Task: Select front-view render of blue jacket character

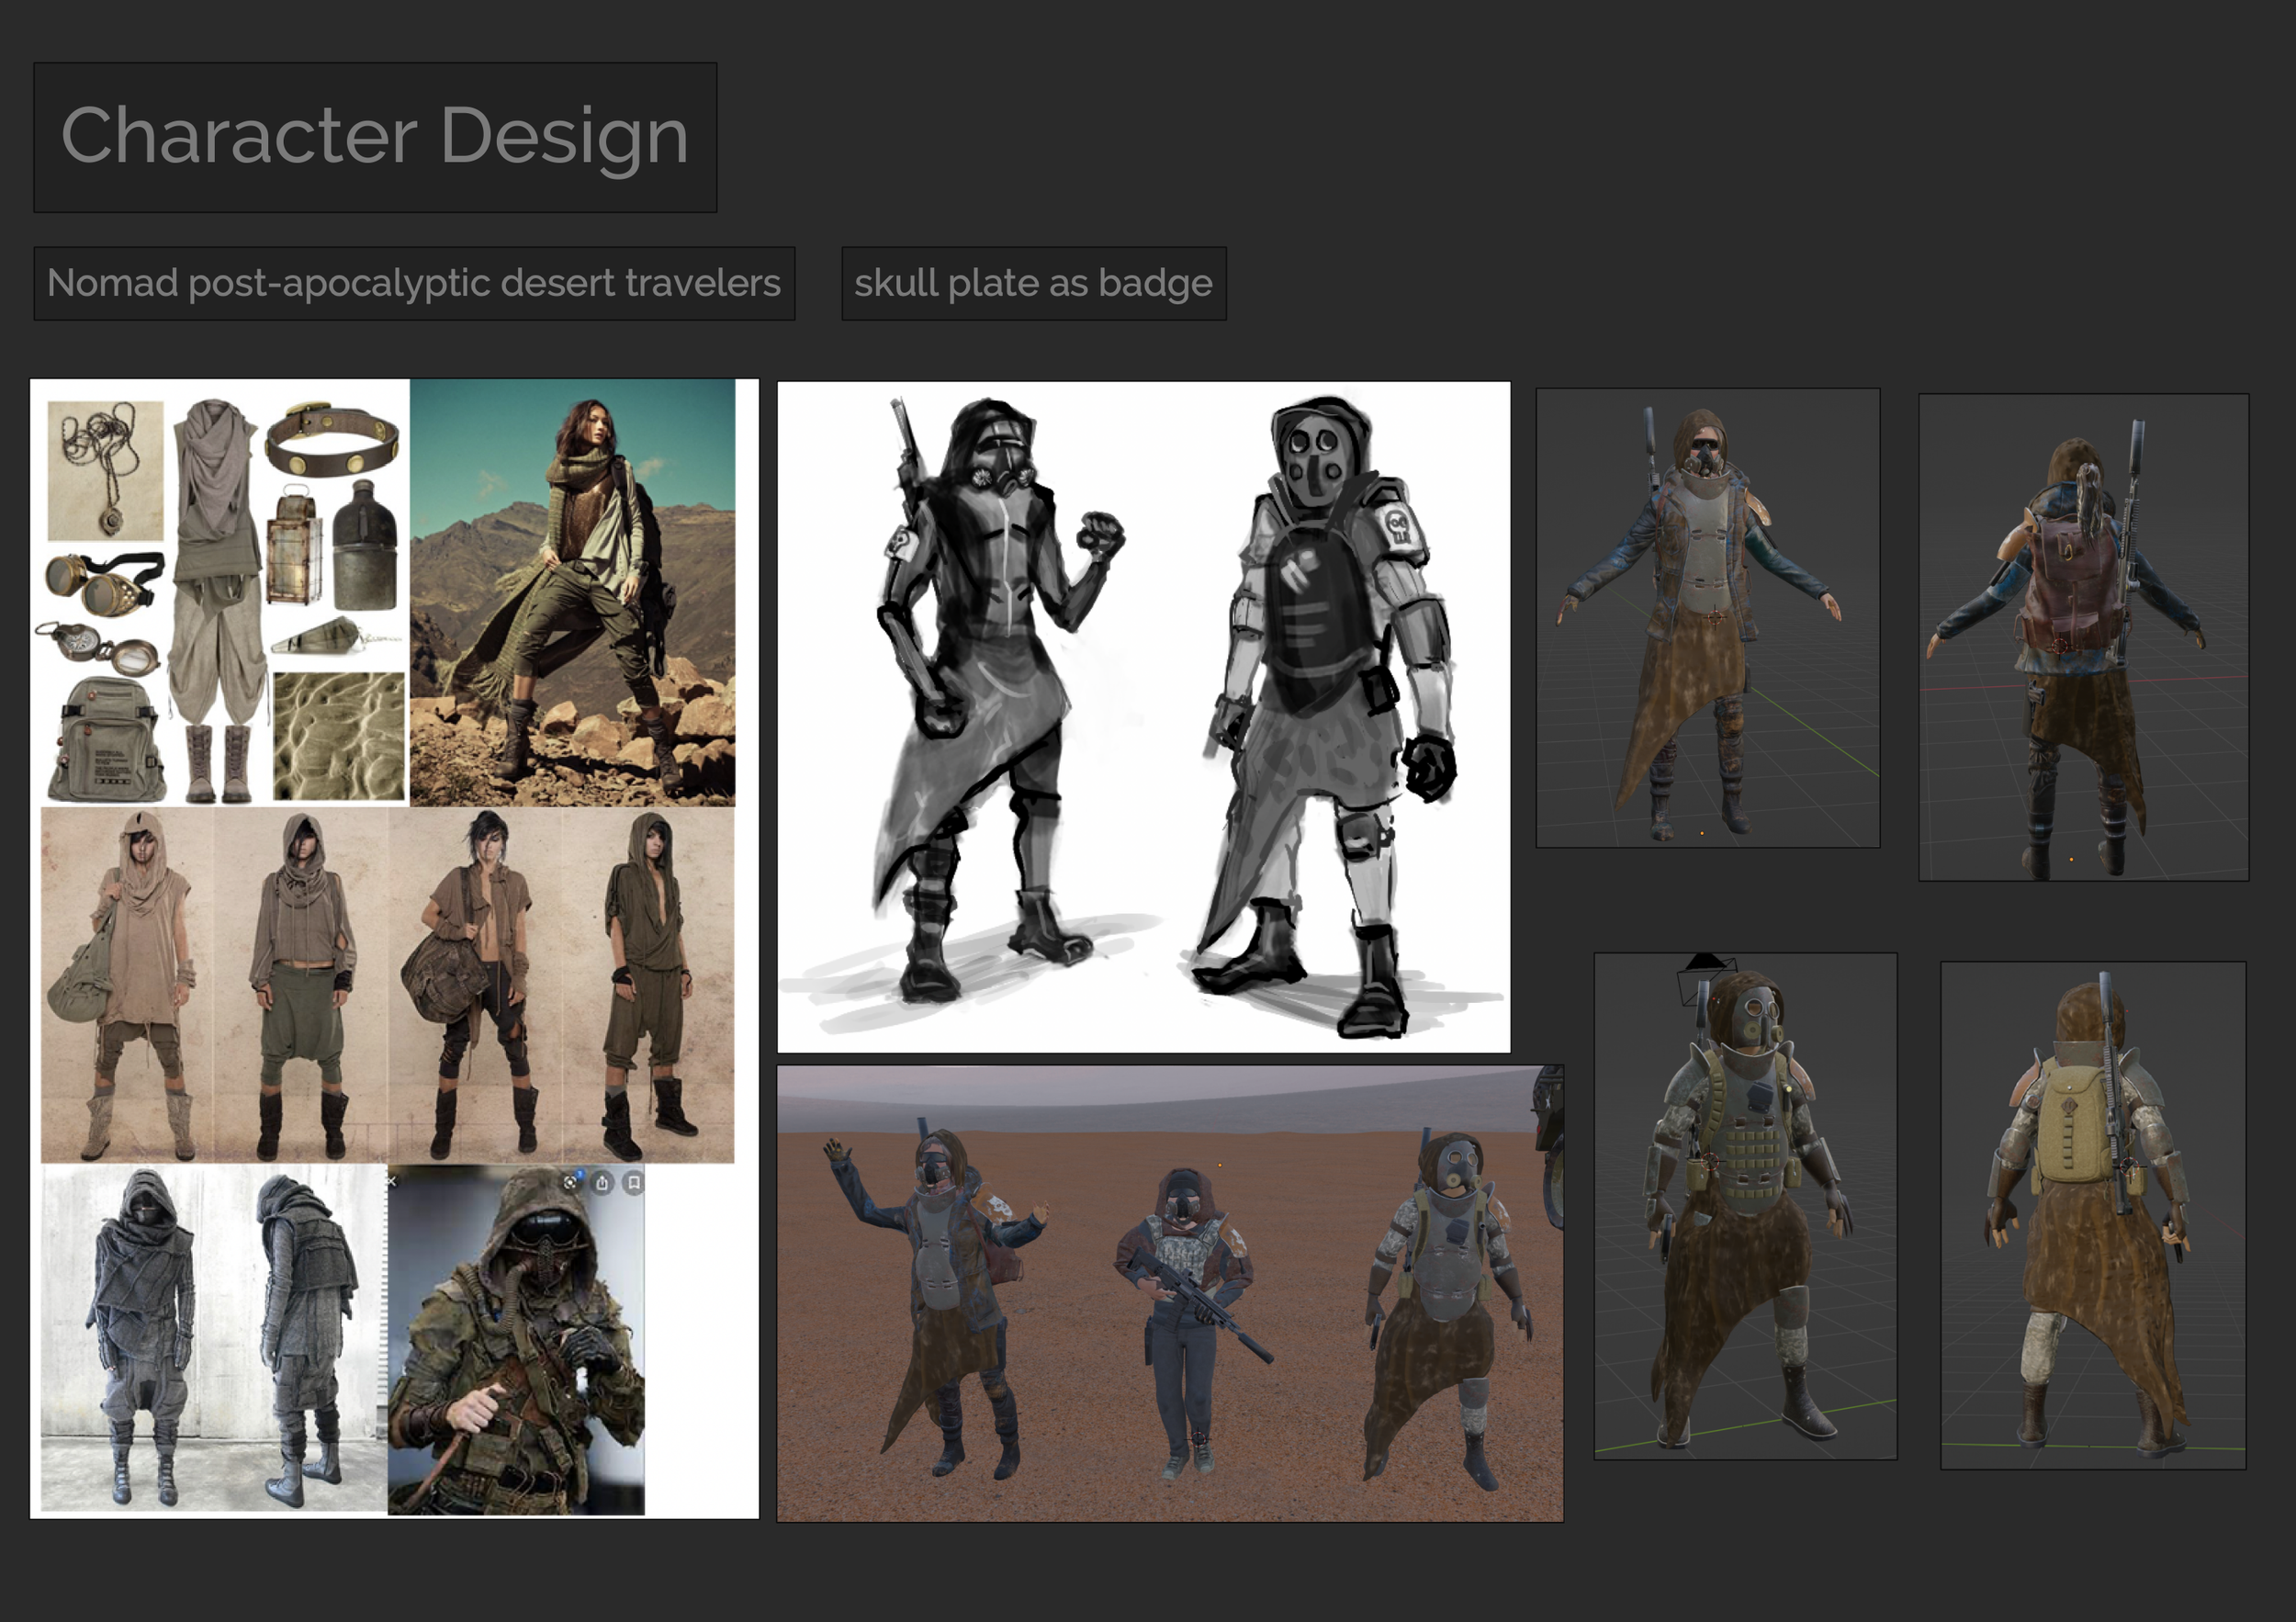Action: tap(1707, 618)
